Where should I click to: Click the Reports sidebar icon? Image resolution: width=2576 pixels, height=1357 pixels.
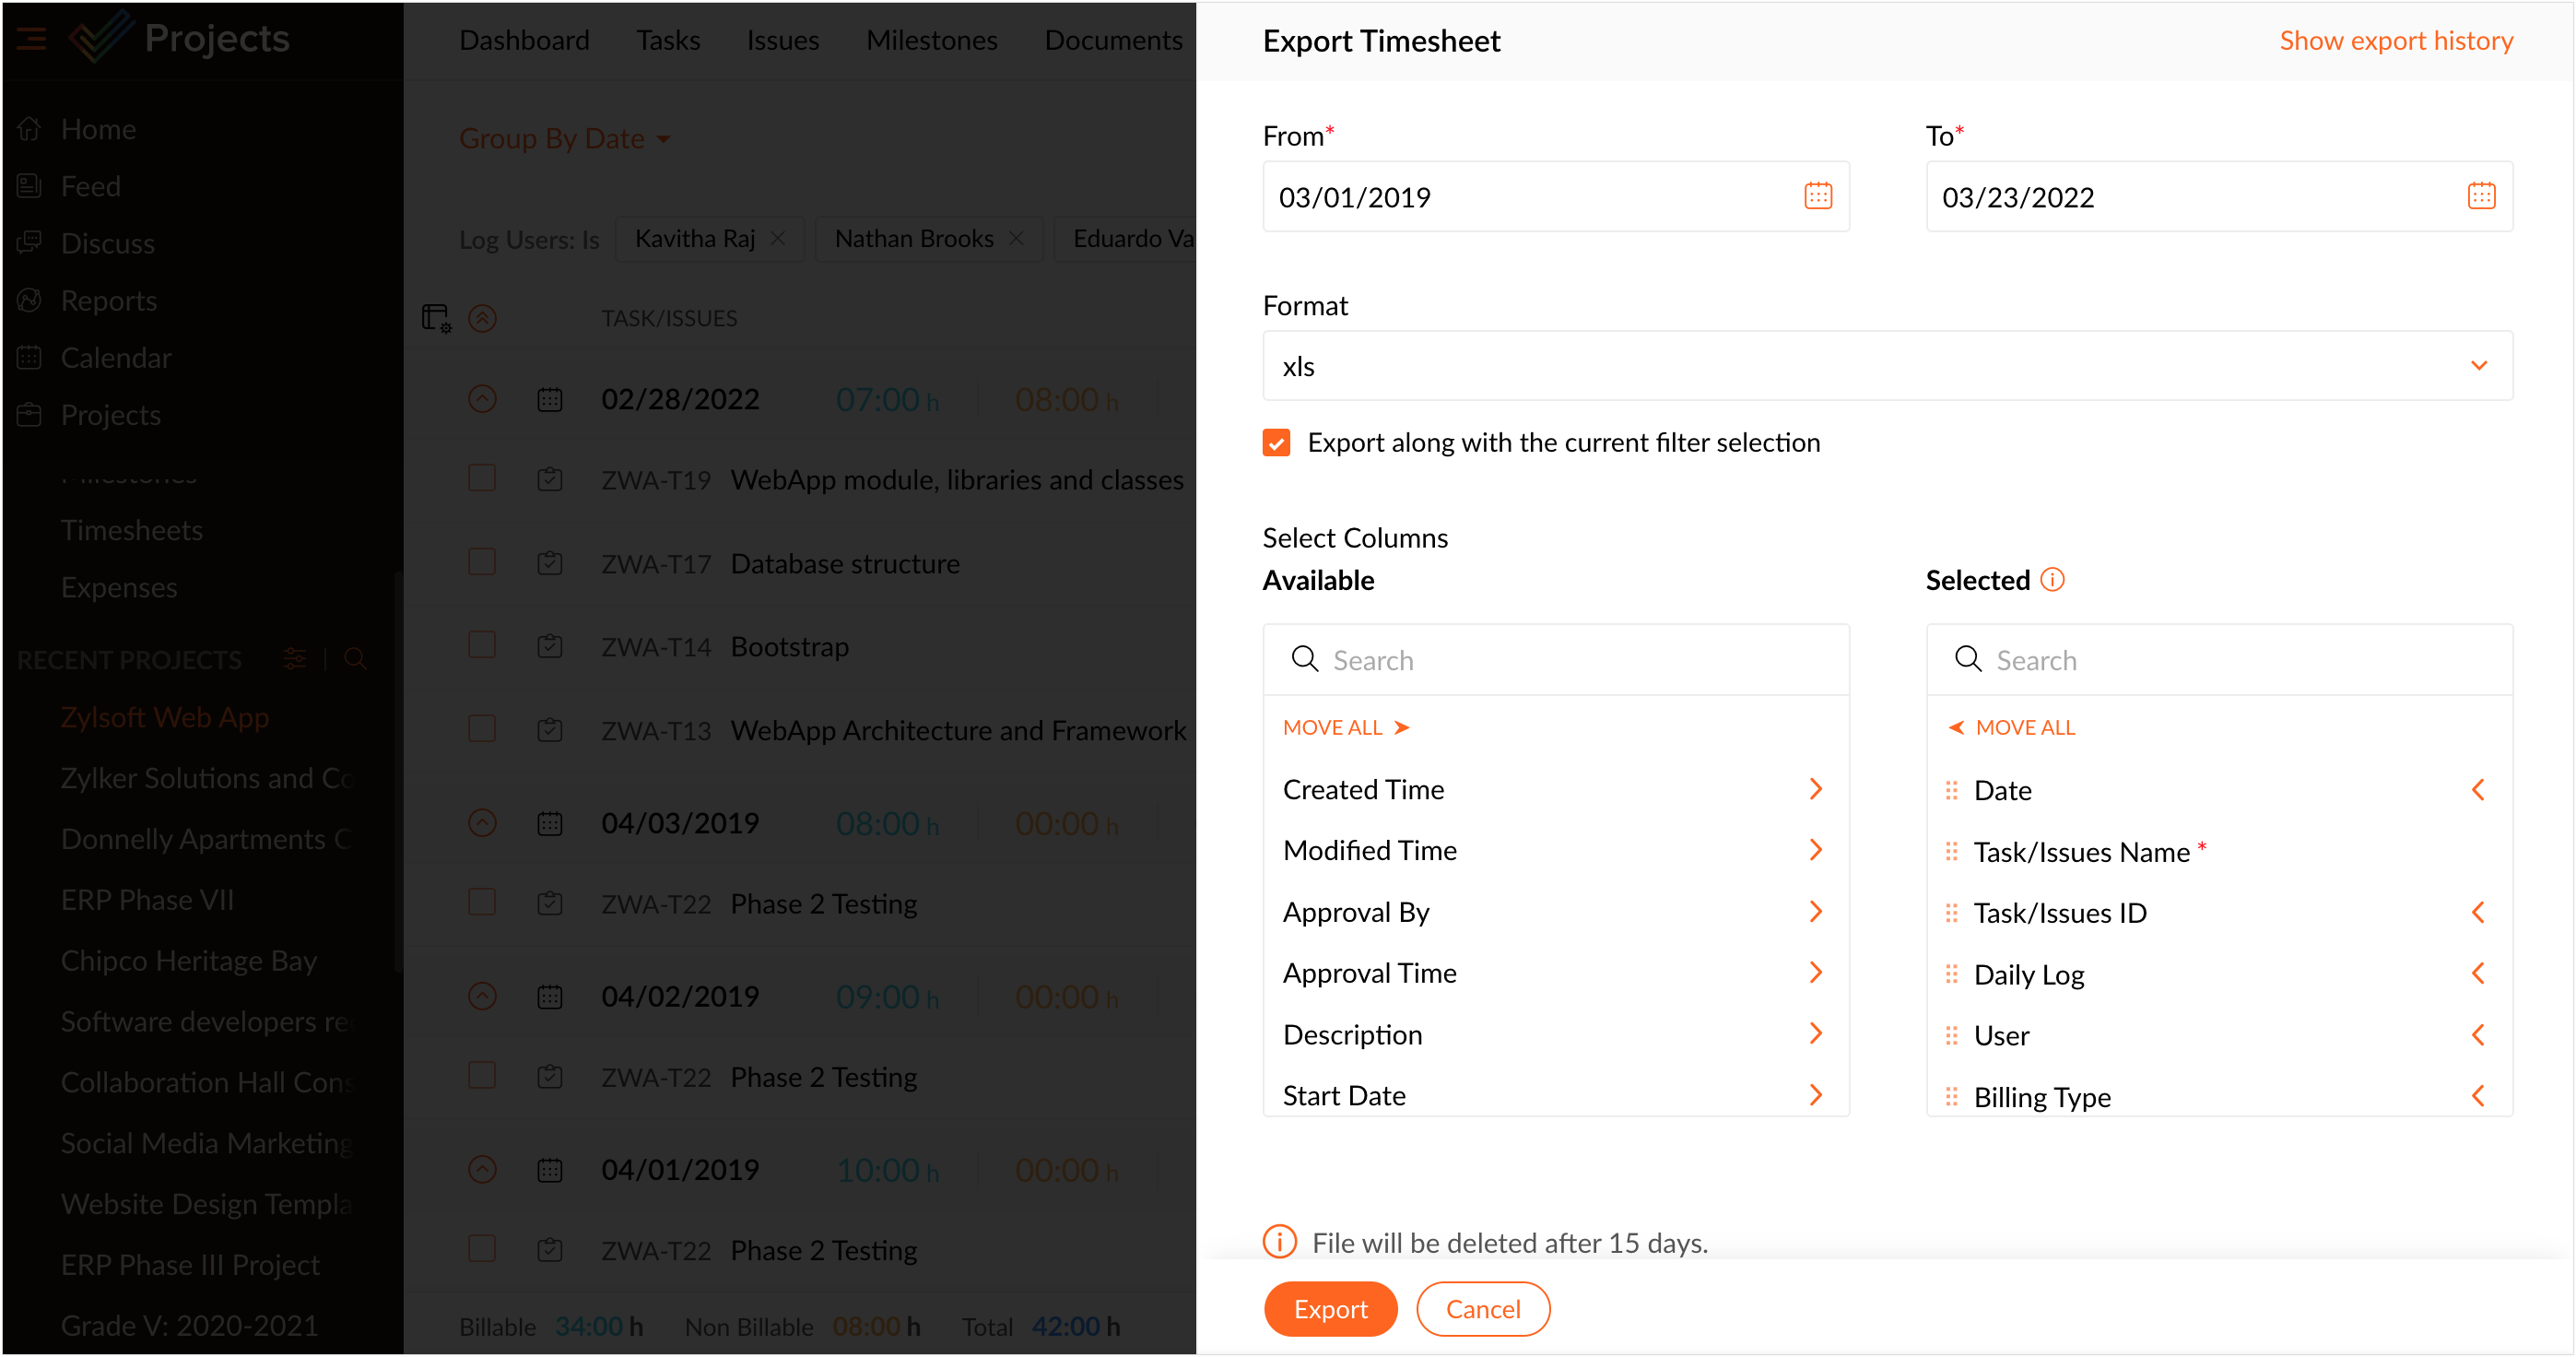[29, 300]
